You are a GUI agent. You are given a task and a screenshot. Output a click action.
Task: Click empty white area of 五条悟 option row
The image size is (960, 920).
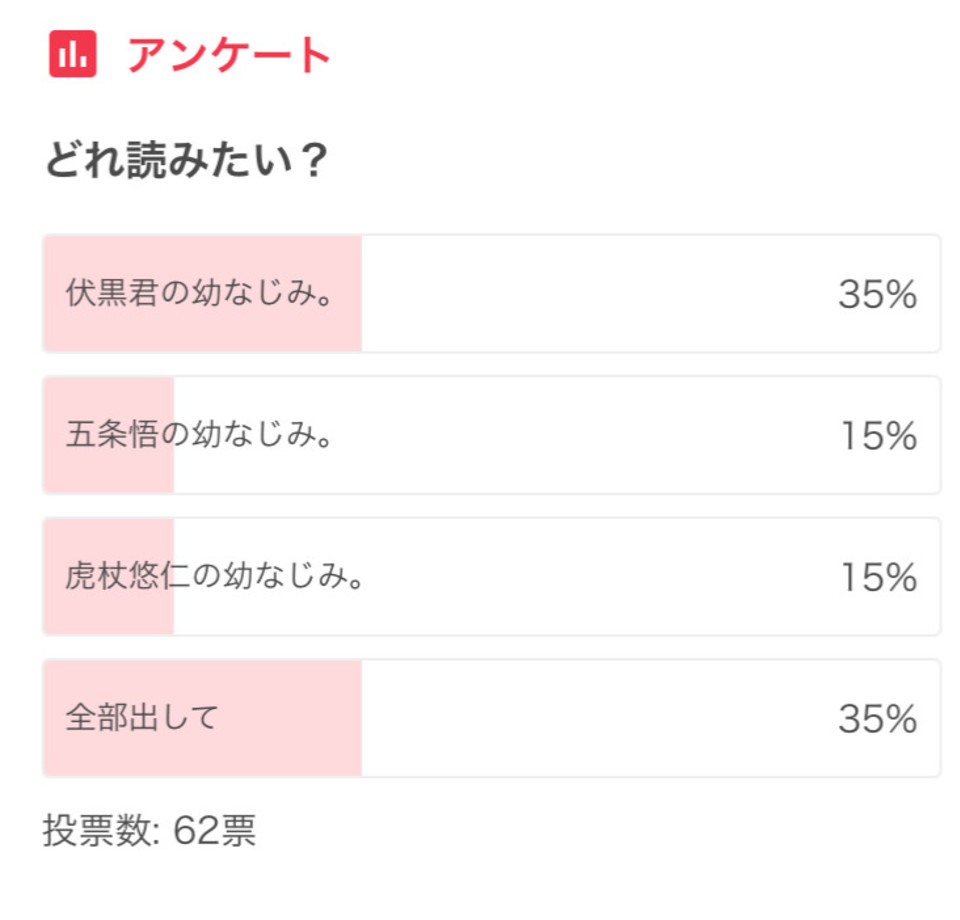582,435
